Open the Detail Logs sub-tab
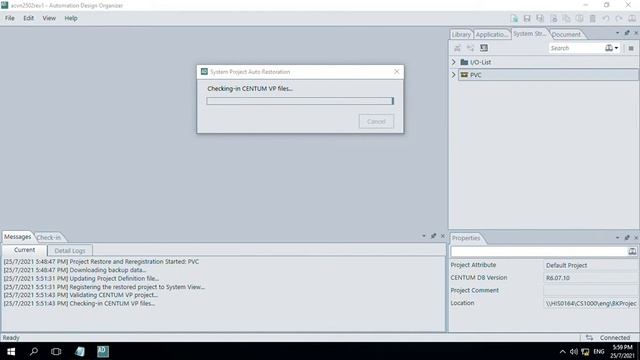This screenshot has width=640, height=360. pos(70,250)
